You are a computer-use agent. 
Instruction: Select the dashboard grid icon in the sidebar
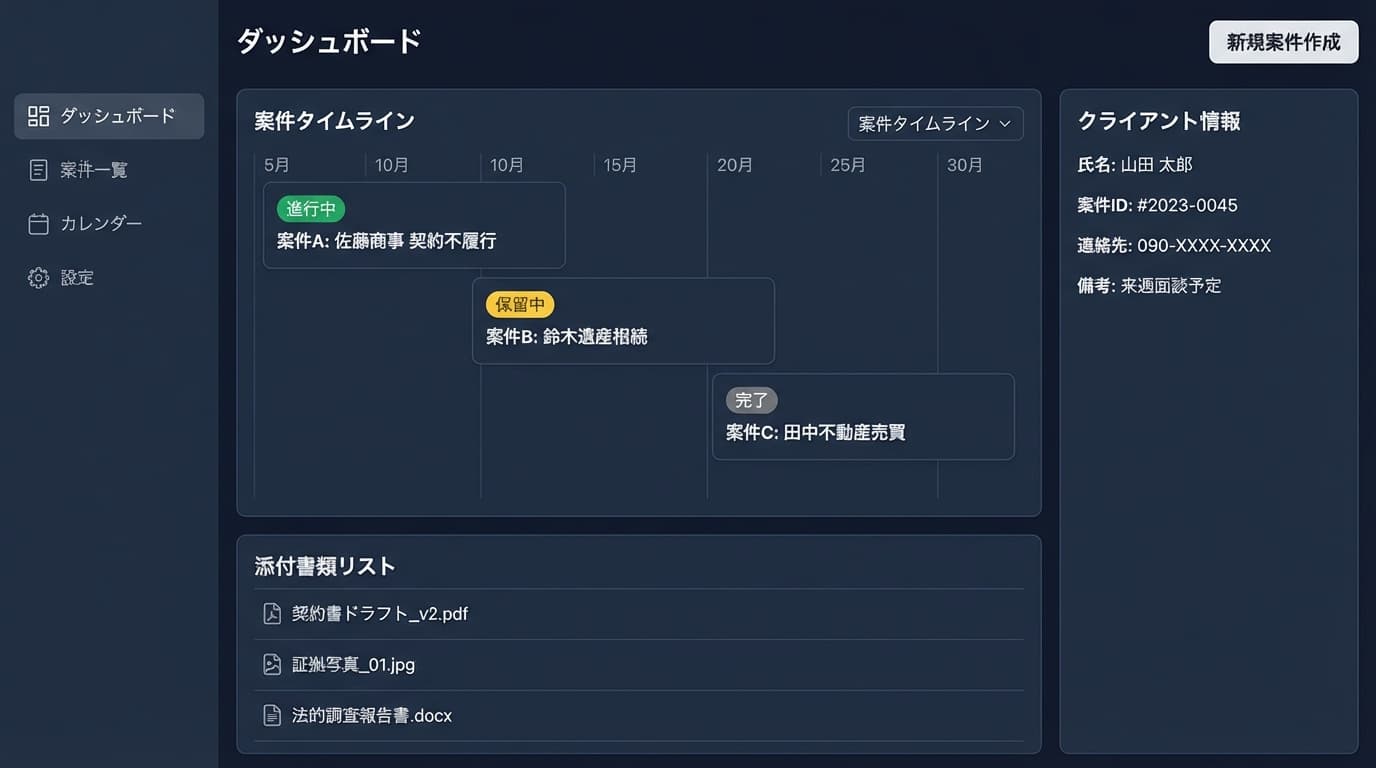coord(38,115)
